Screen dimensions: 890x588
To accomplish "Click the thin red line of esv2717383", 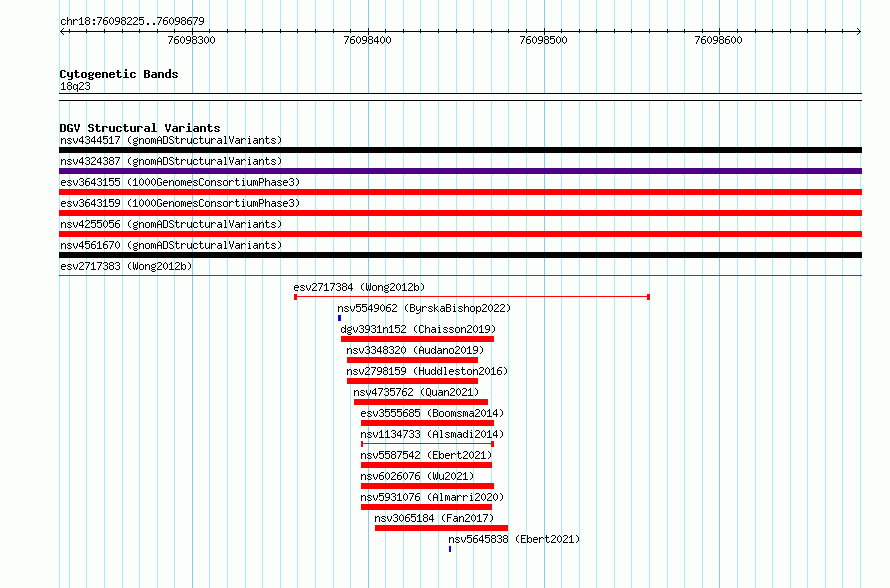I will (x=460, y=276).
